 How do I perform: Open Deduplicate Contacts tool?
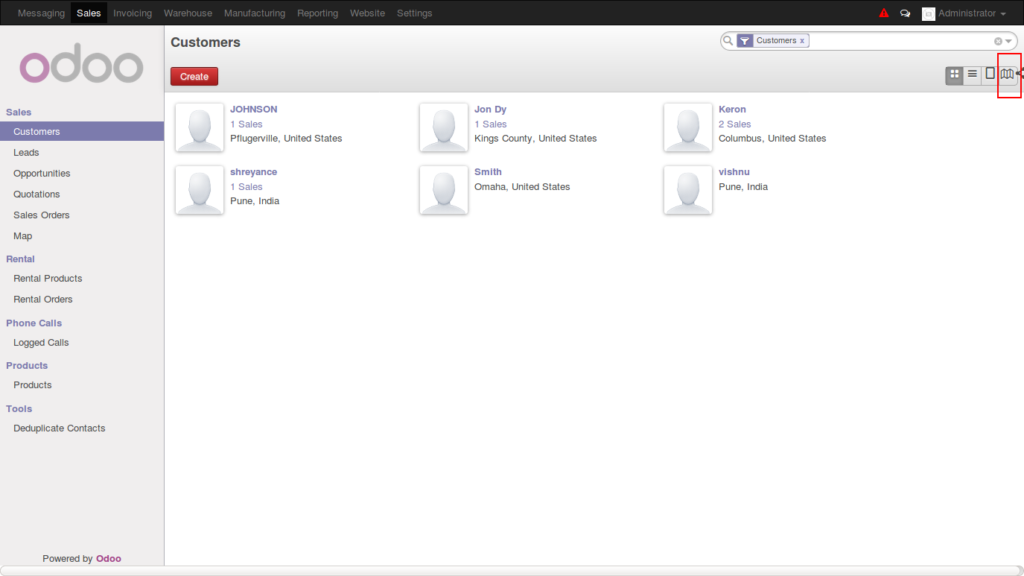[x=60, y=428]
